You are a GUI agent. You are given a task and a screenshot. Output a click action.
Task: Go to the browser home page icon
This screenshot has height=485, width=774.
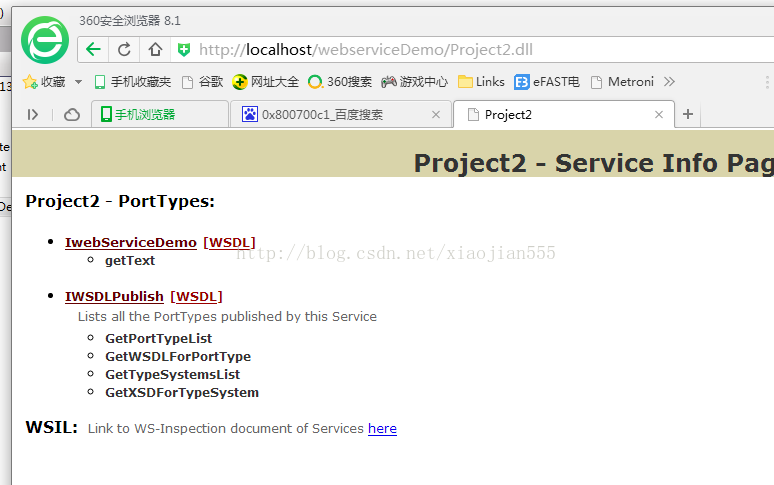pos(155,49)
